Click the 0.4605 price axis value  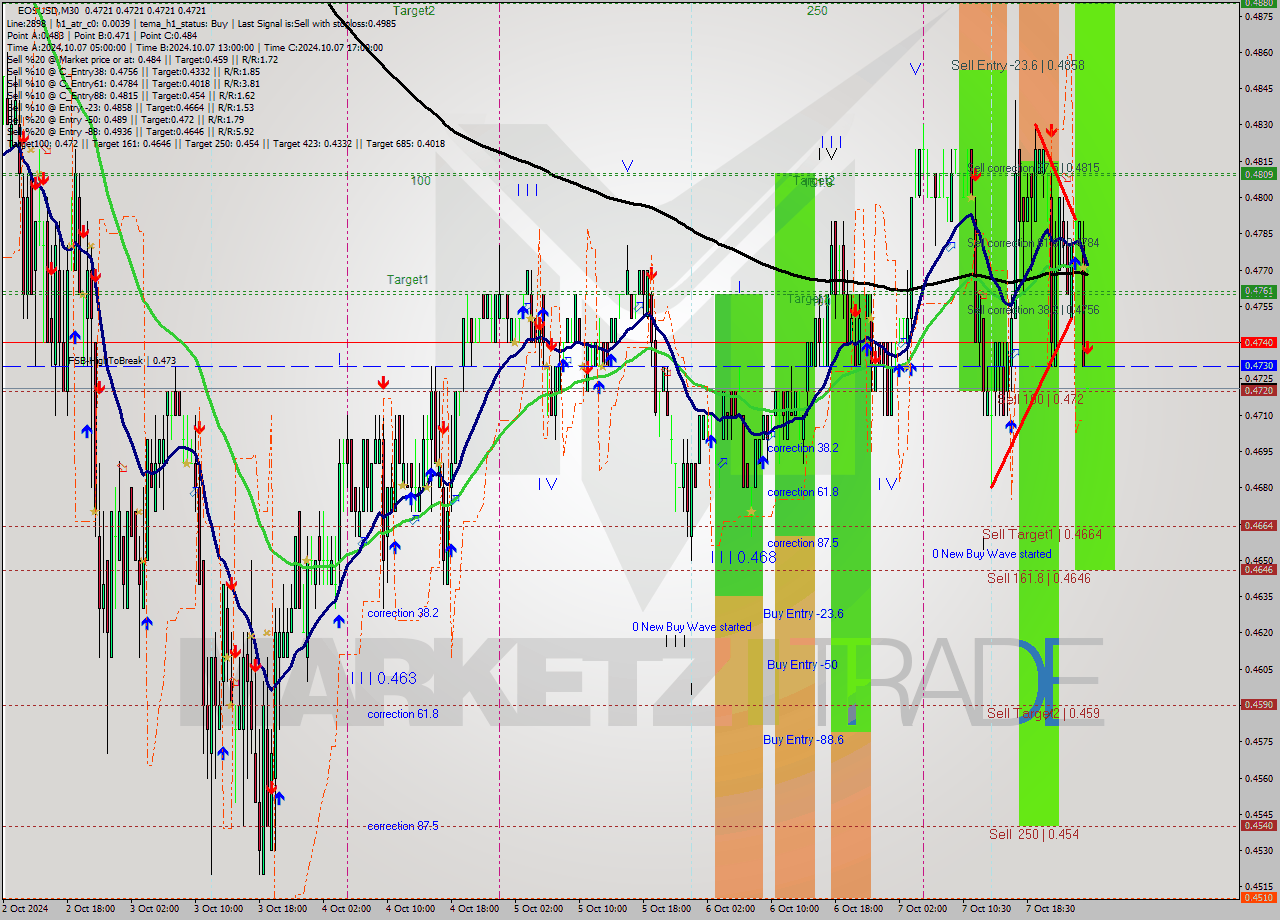pos(1258,668)
